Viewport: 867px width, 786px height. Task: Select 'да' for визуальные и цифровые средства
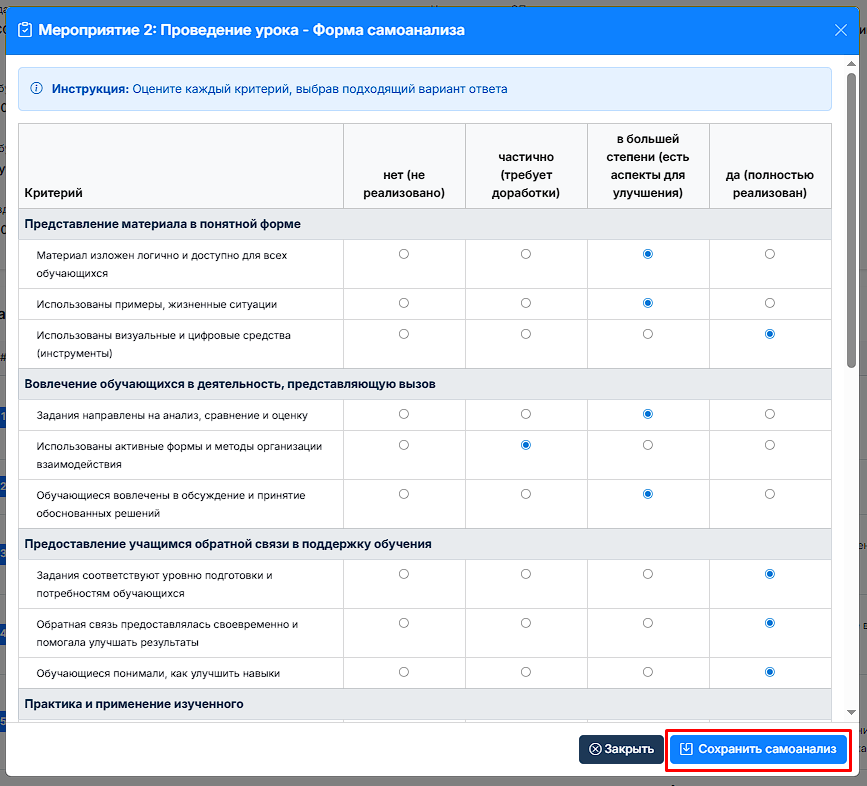[x=770, y=334]
